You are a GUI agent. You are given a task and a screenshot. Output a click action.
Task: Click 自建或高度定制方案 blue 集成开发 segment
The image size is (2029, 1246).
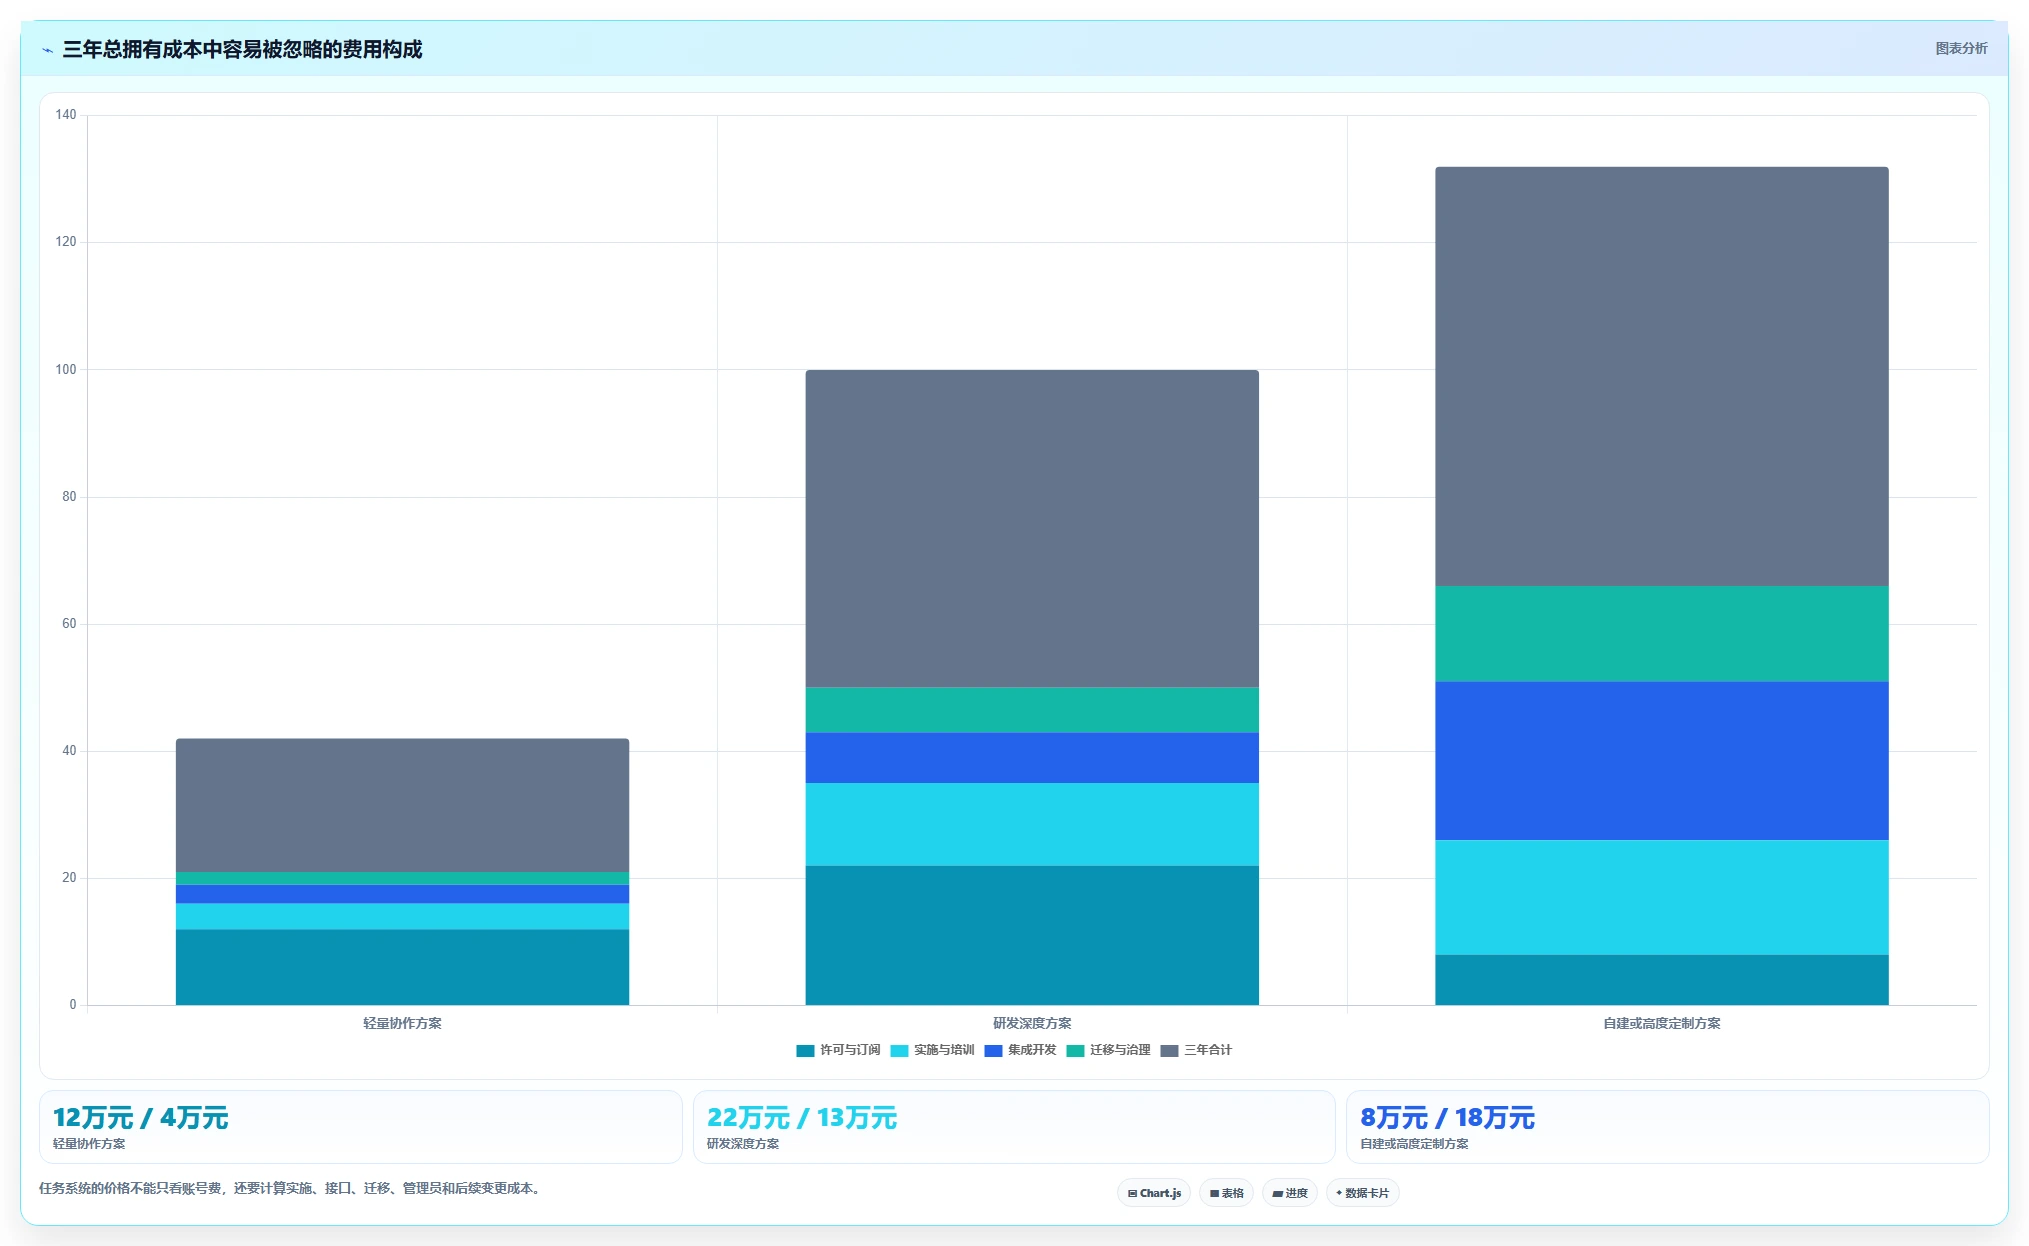pyautogui.click(x=1662, y=761)
